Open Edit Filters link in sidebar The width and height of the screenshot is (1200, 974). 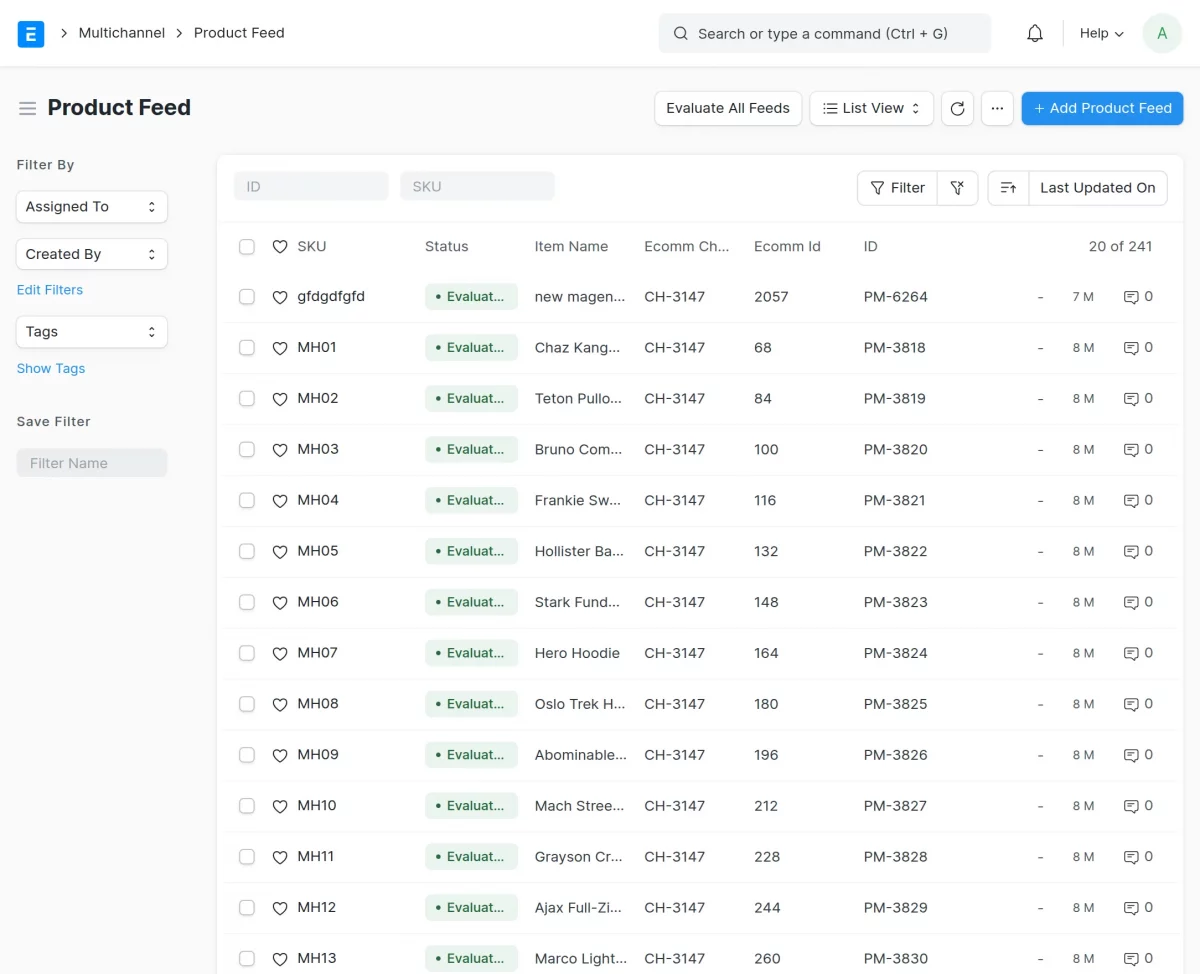(50, 290)
